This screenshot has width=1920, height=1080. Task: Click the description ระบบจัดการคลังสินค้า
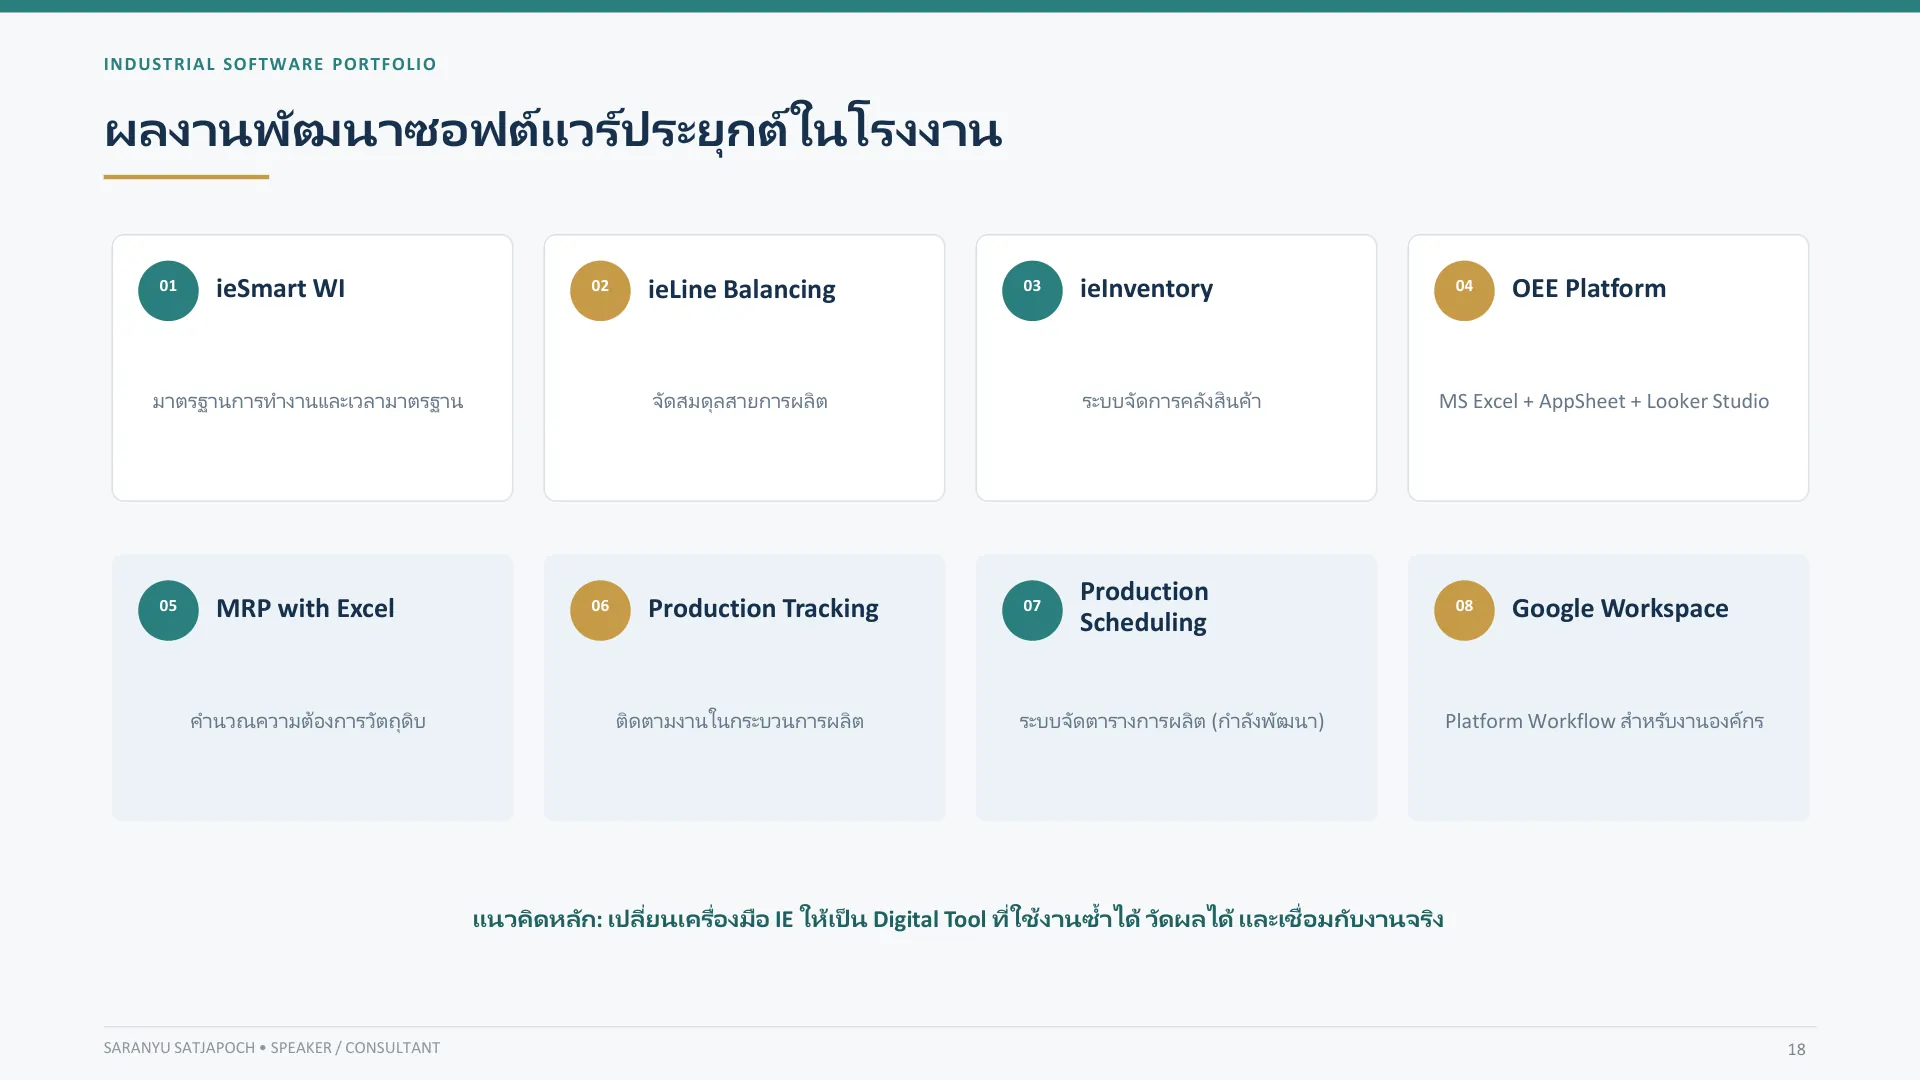coord(1171,402)
